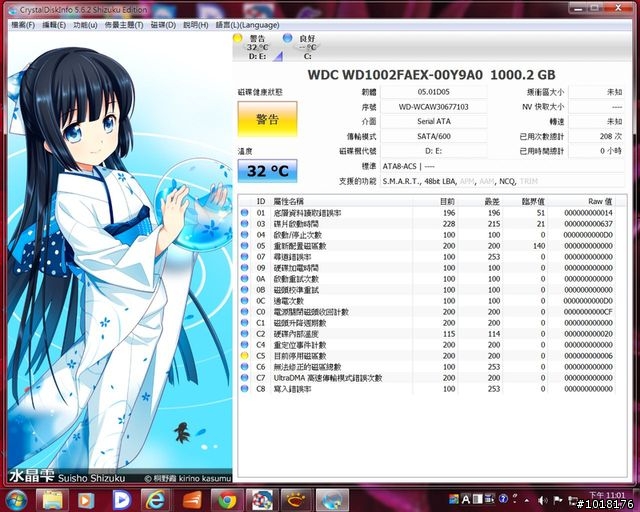
Task: Click the serial number field WD-WCAW30677103
Action: point(433,107)
